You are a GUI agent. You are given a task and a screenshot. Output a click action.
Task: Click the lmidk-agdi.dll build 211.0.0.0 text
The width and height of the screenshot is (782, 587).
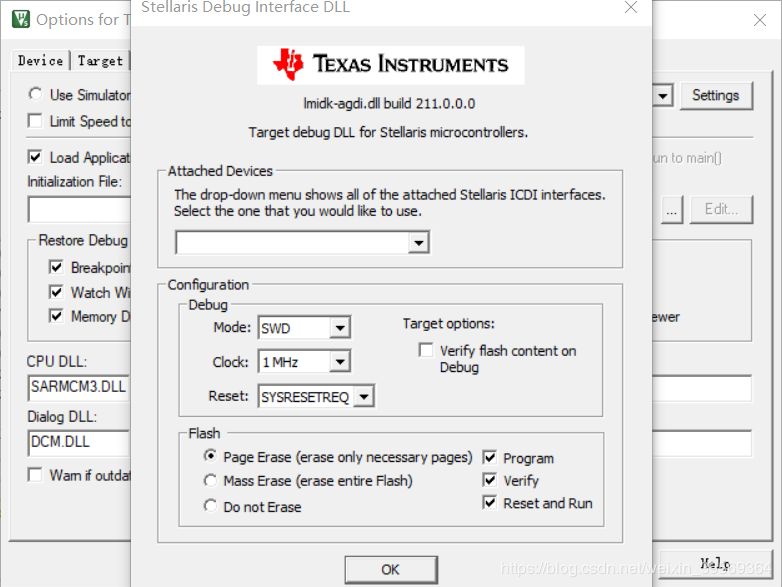(x=390, y=104)
